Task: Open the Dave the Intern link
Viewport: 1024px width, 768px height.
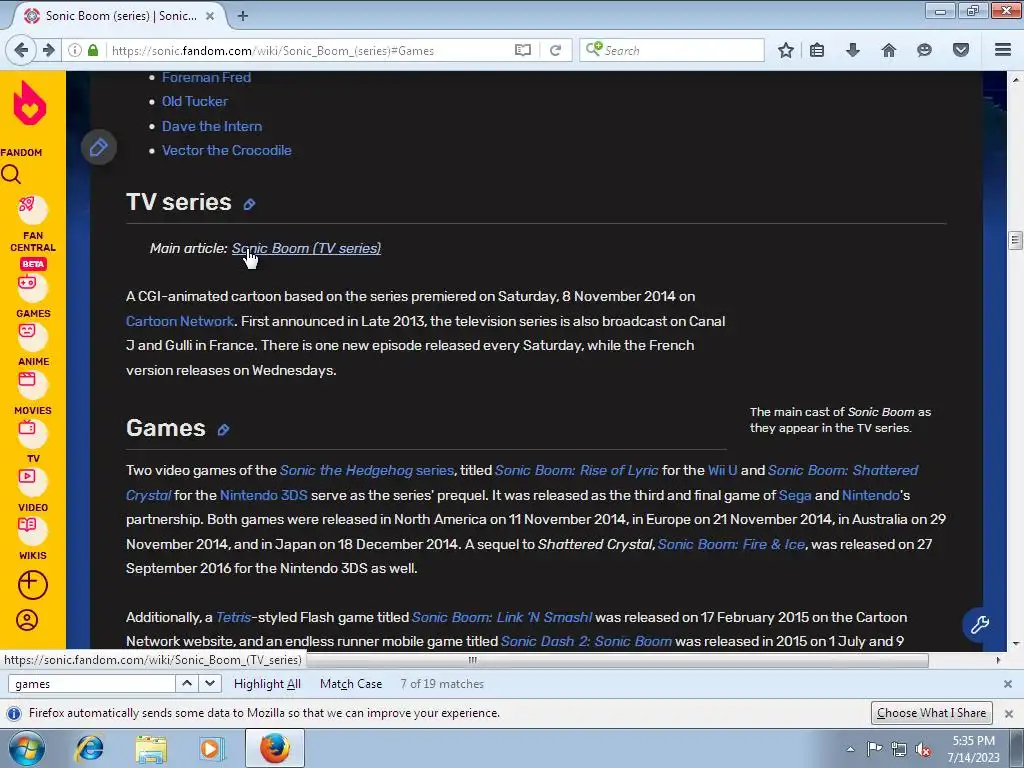Action: coord(212,126)
